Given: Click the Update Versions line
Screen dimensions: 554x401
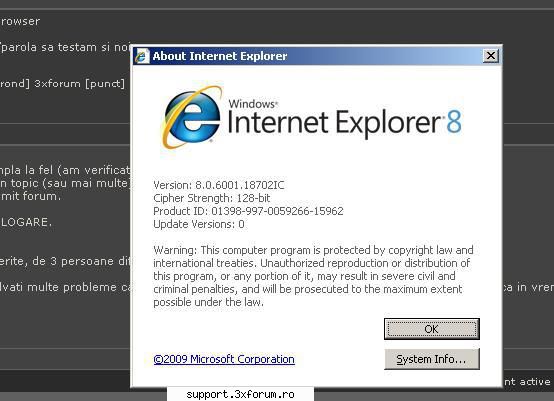Looking at the screenshot, I should pyautogui.click(x=199, y=224).
